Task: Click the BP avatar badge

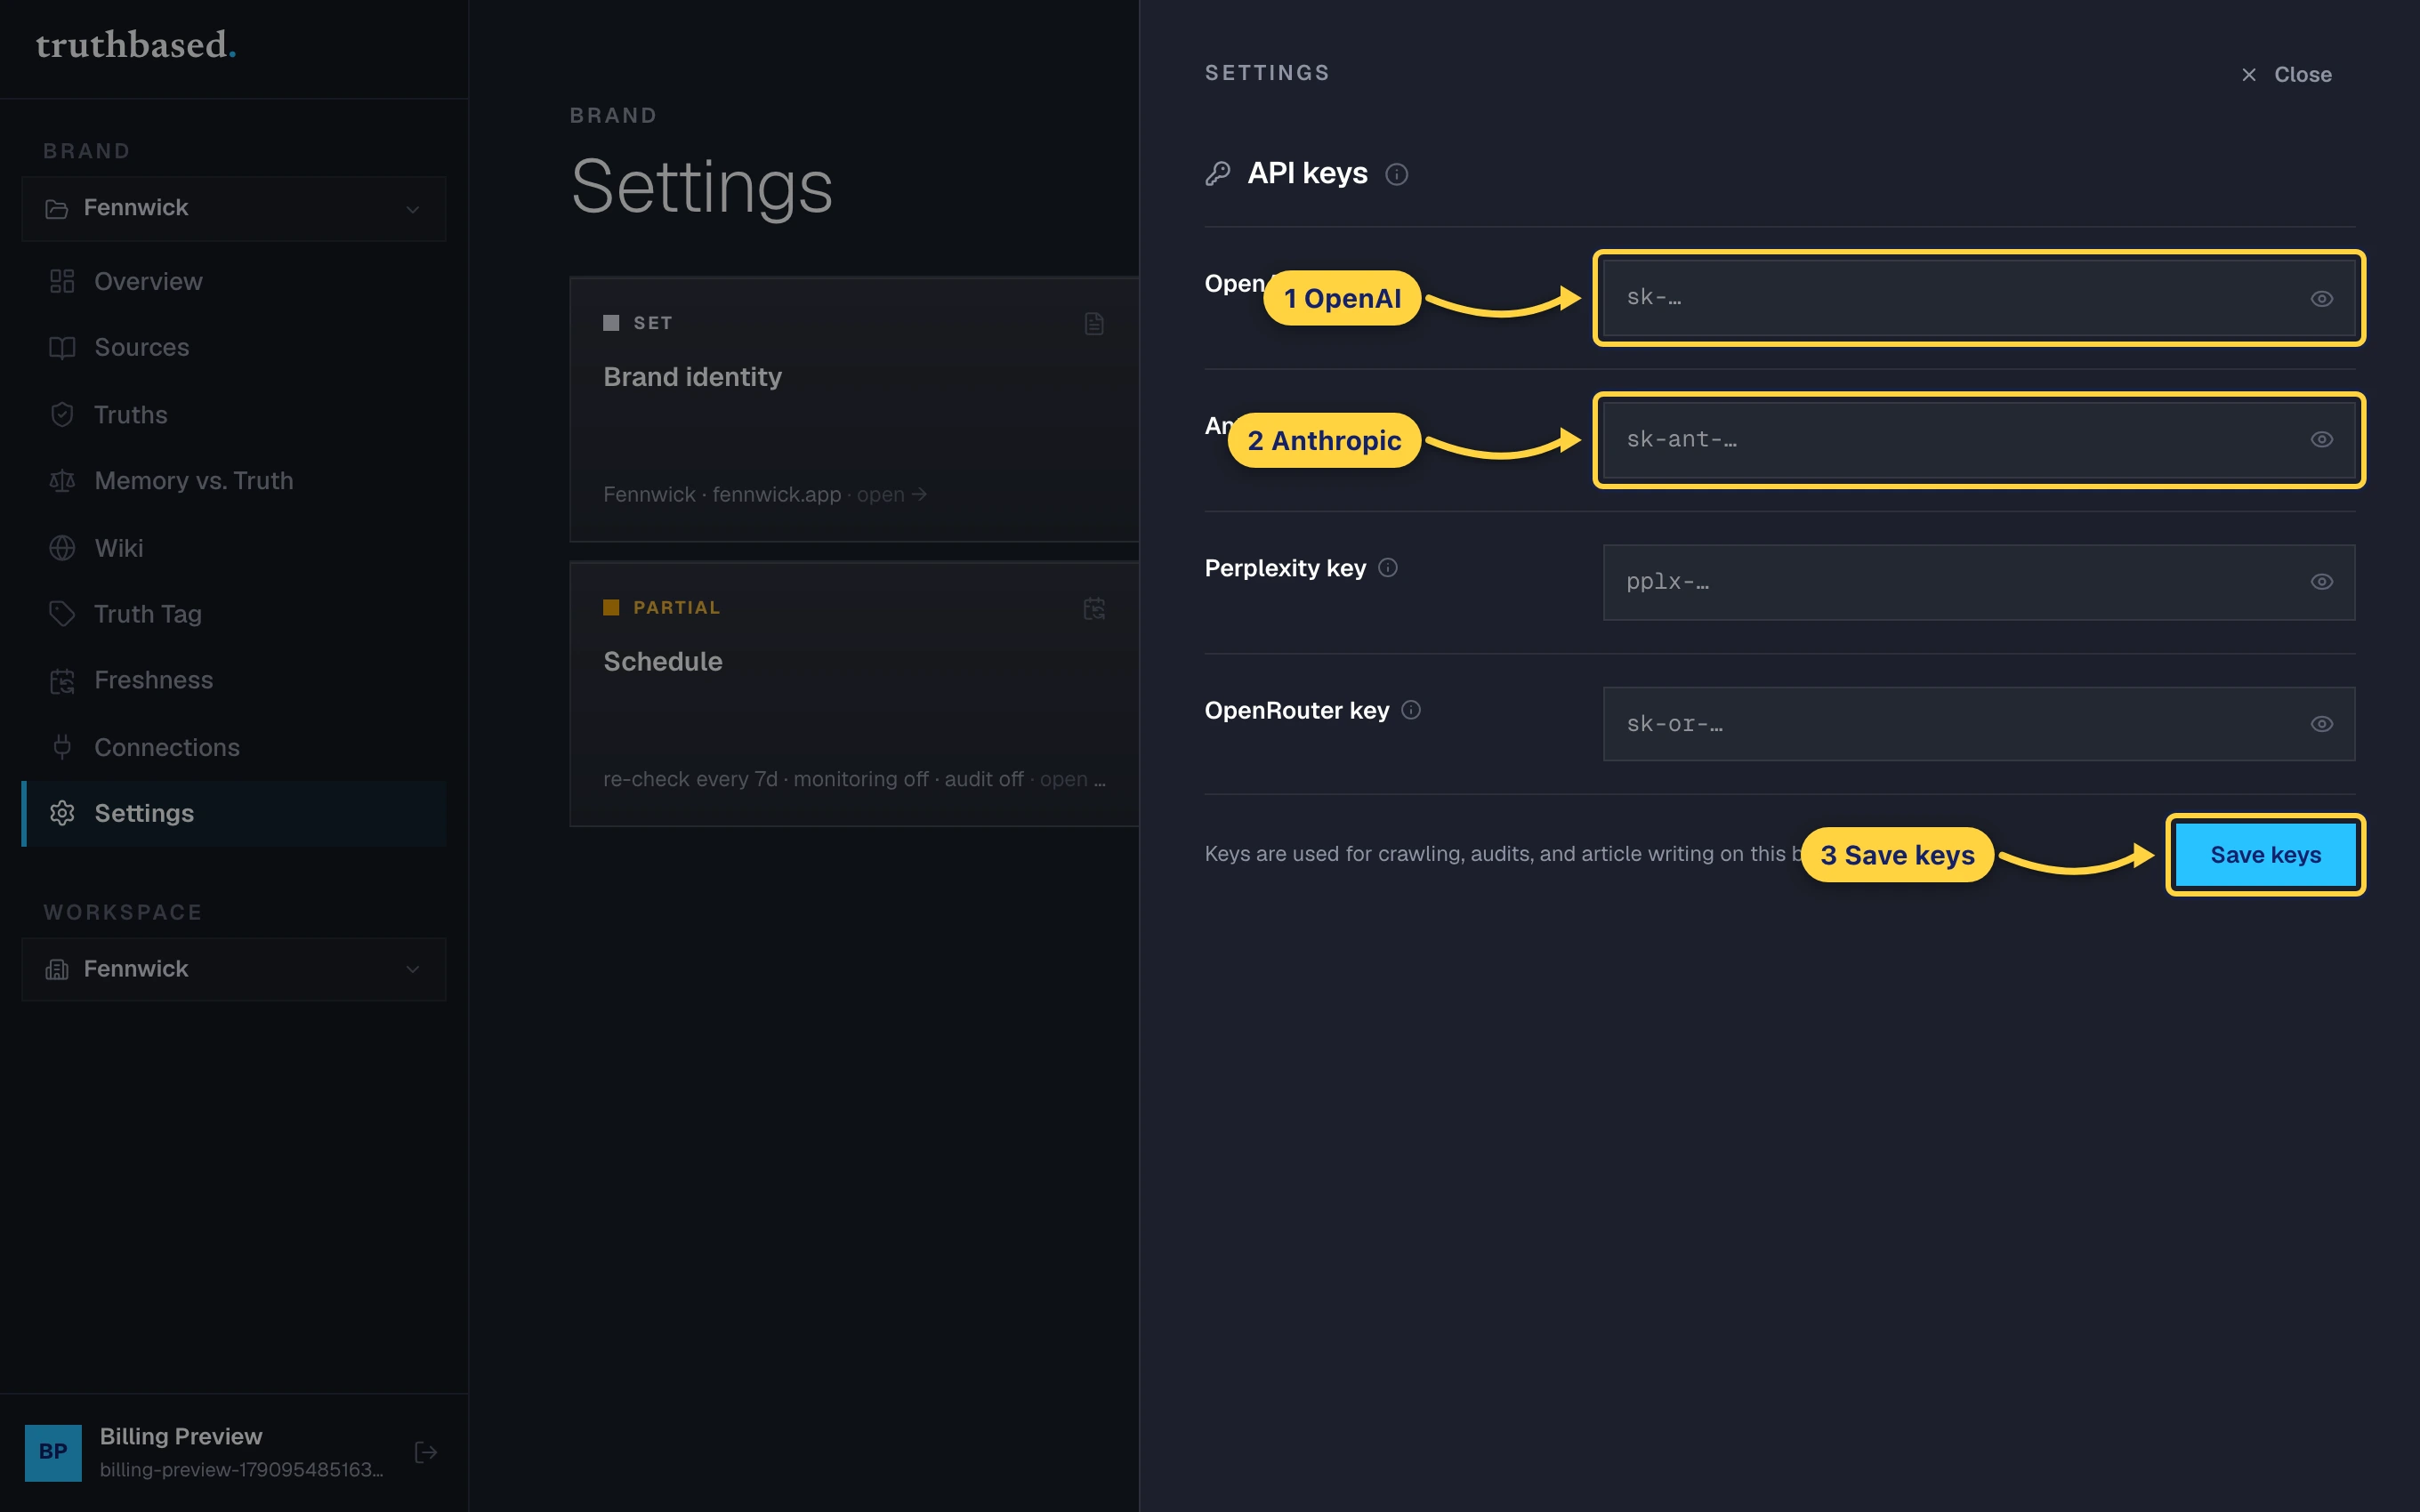Action: (x=53, y=1452)
